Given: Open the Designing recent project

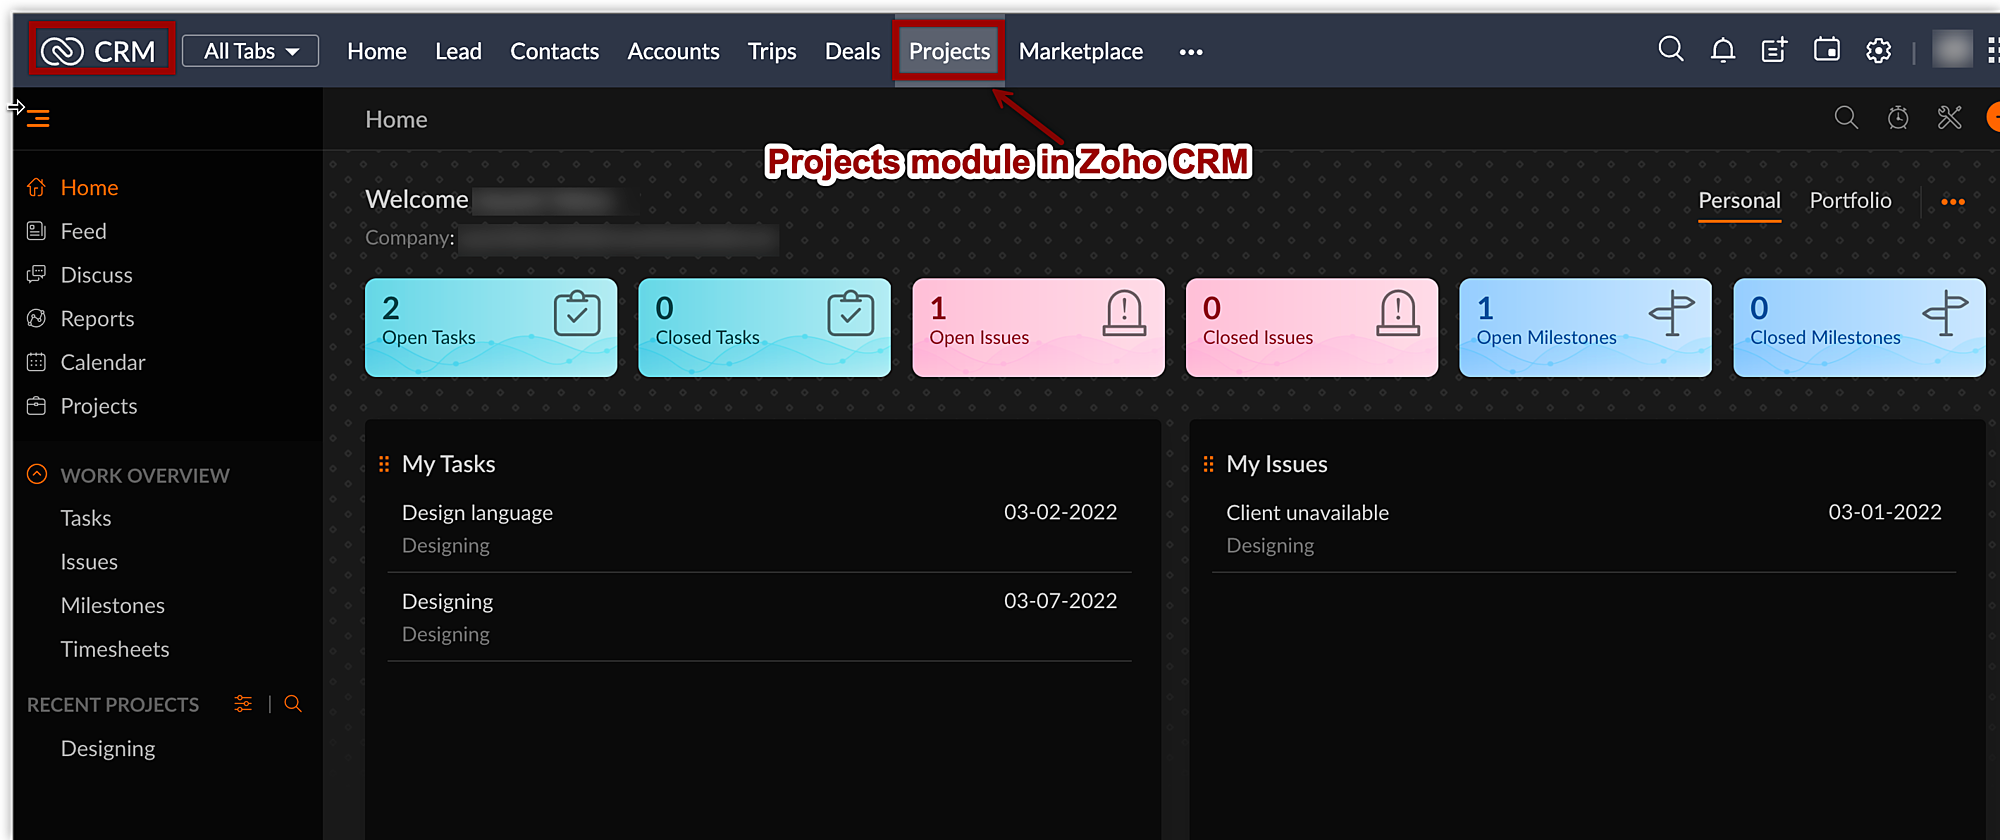Looking at the screenshot, I should pyautogui.click(x=108, y=749).
